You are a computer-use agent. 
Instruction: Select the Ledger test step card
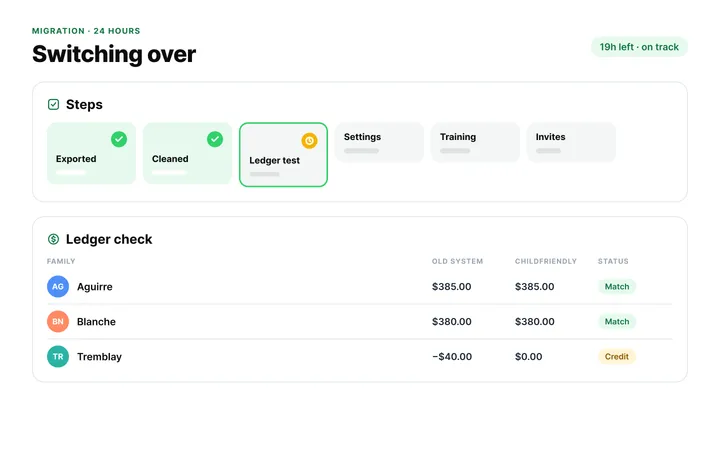coord(283,155)
